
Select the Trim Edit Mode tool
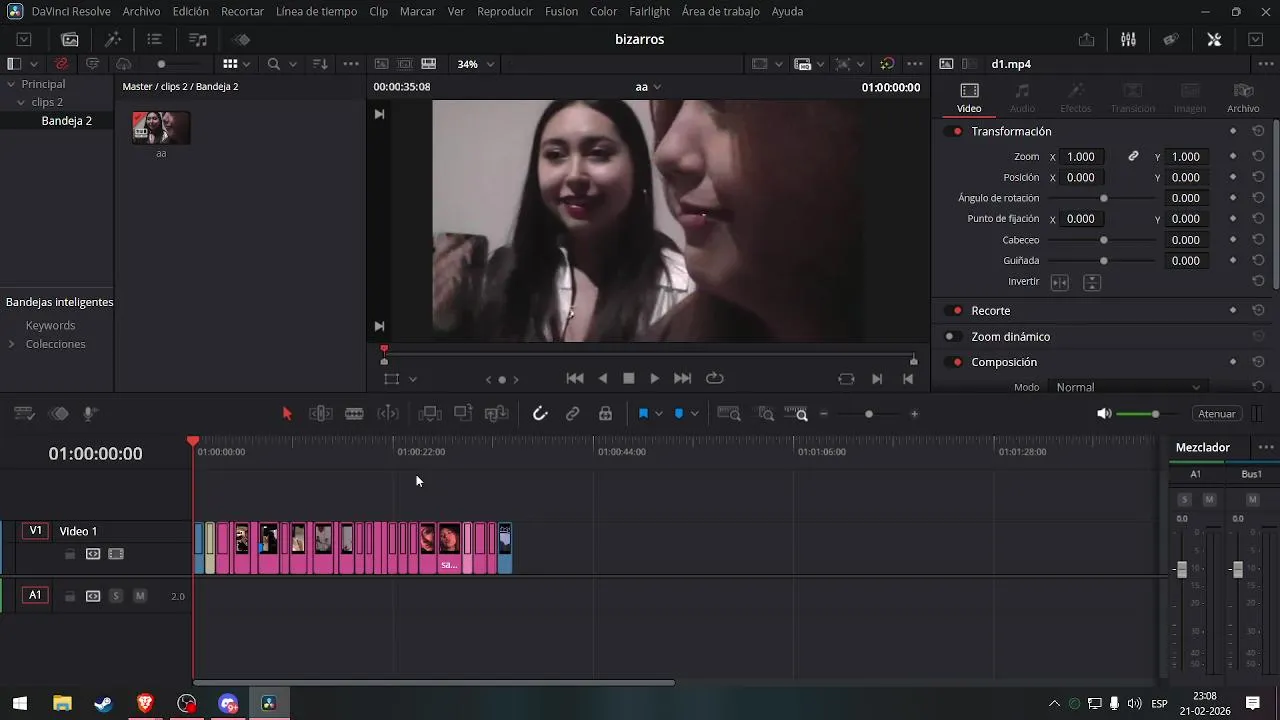click(321, 414)
